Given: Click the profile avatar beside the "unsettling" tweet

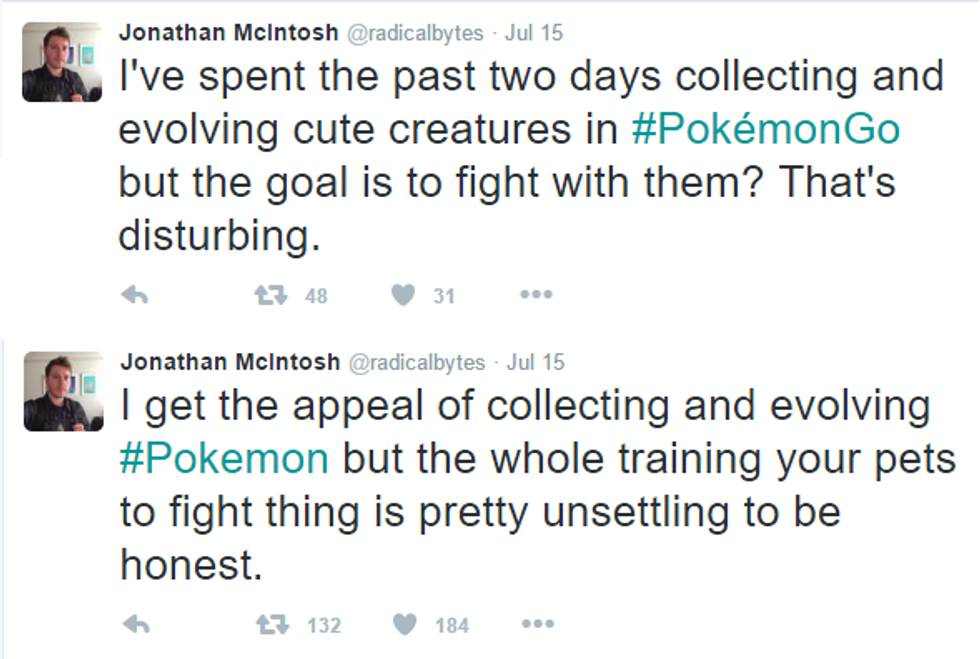Looking at the screenshot, I should click(x=62, y=391).
